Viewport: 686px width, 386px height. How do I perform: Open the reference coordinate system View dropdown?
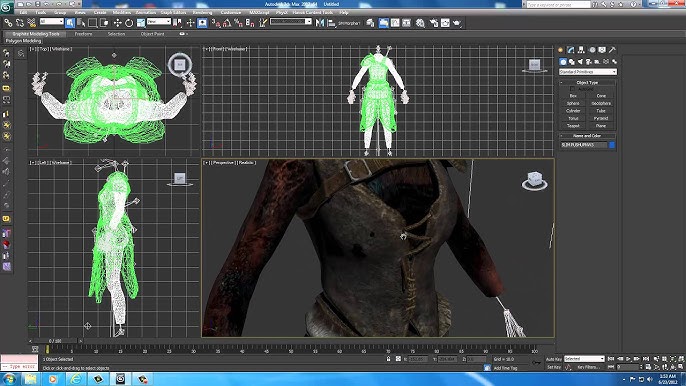159,21
